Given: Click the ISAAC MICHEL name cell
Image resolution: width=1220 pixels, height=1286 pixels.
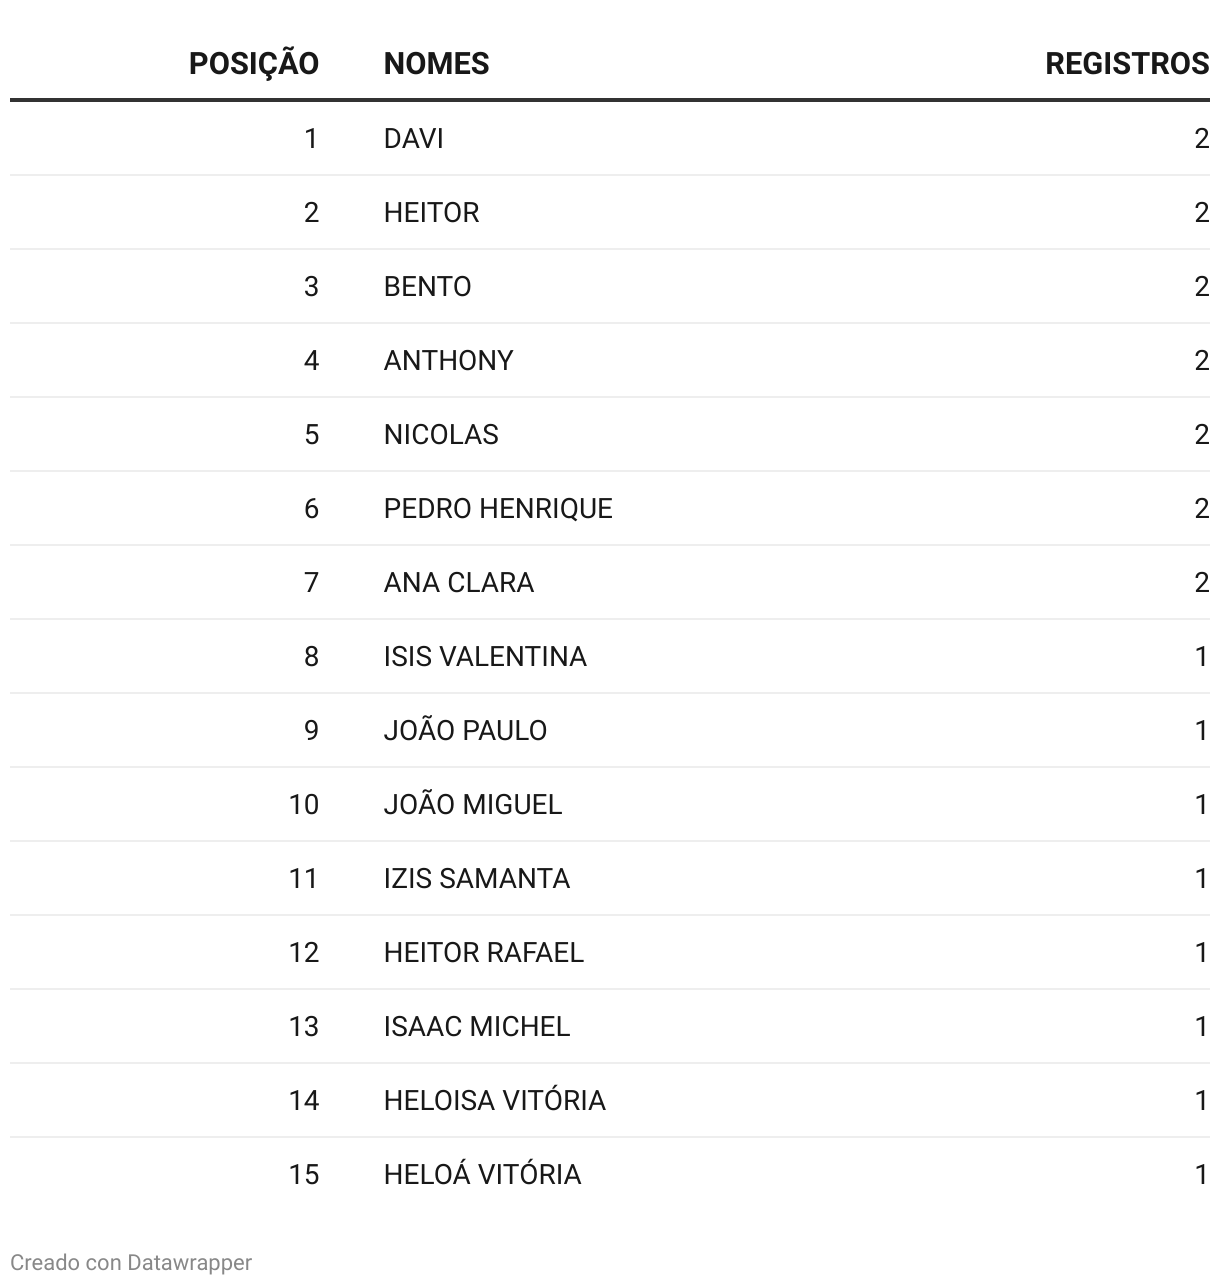Looking at the screenshot, I should coord(477,1026).
